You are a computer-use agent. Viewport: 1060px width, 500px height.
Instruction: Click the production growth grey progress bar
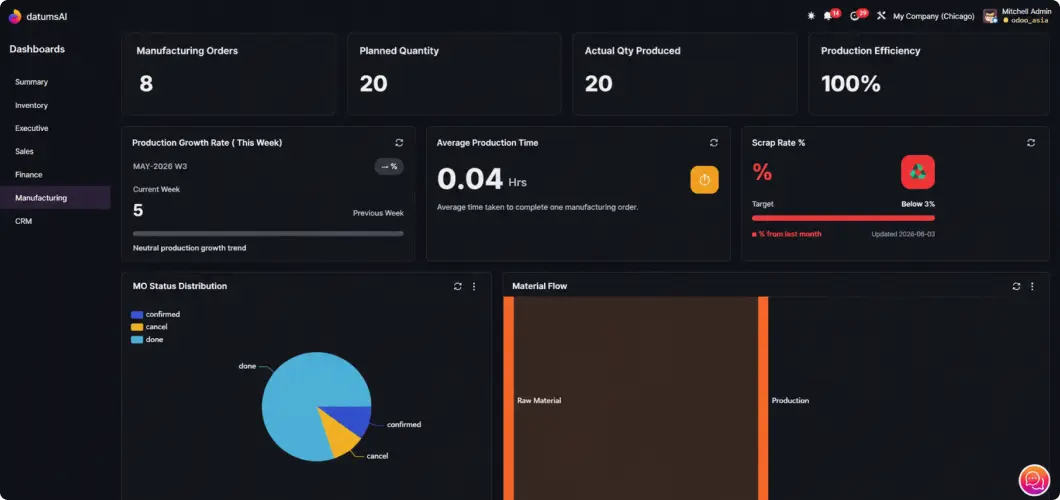click(268, 234)
